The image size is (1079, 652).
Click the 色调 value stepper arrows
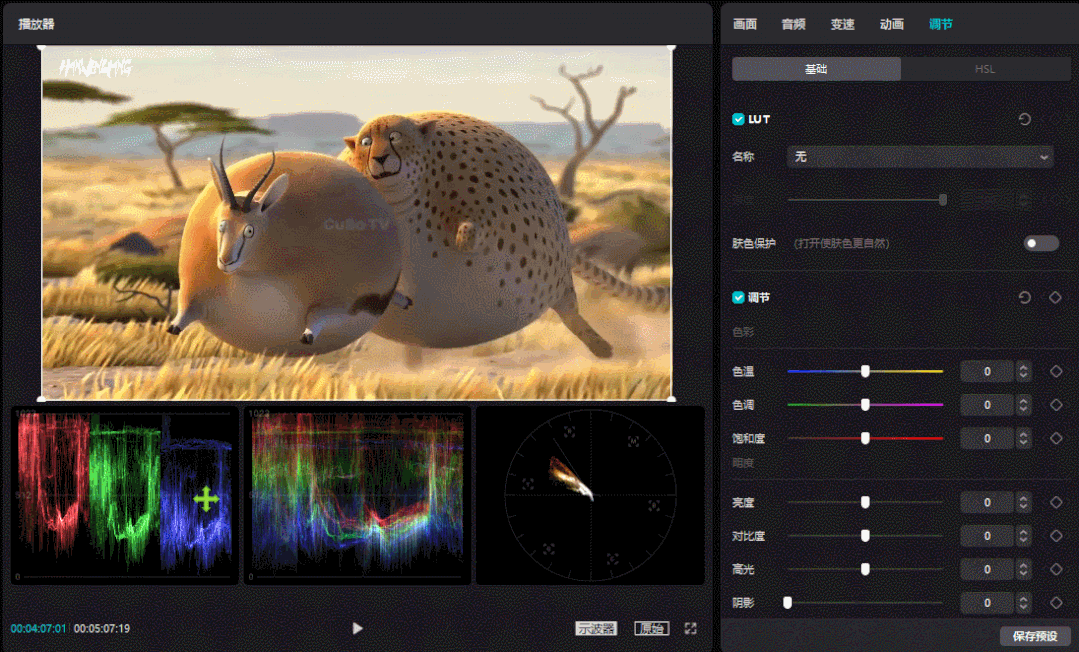point(1023,405)
